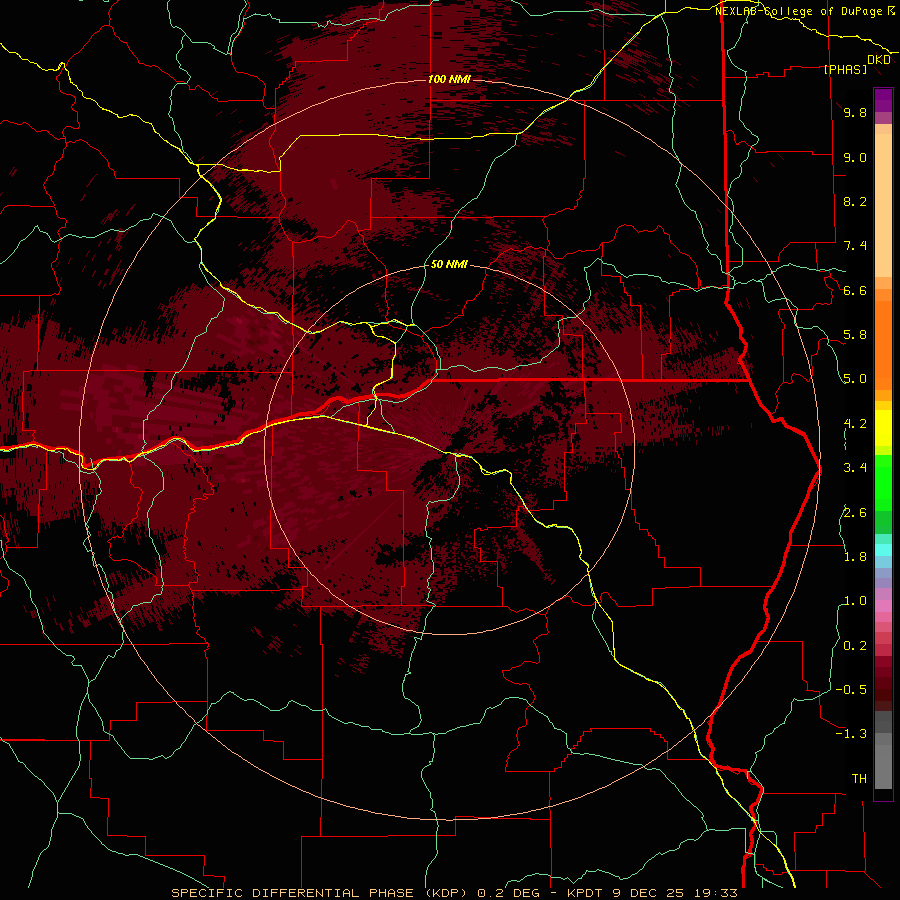This screenshot has height=900, width=900.
Task: Select the 9.8 value on color scale
Action: point(855,113)
